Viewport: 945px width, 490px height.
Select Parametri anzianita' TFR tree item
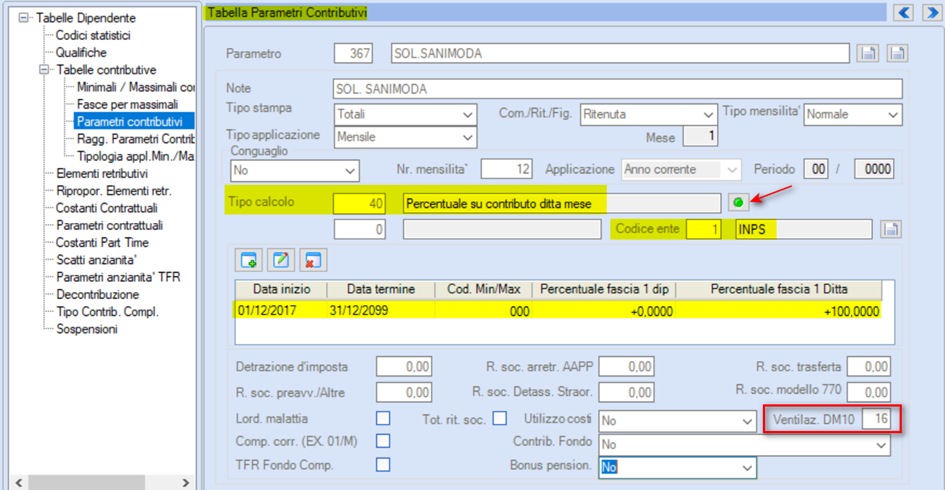(x=118, y=277)
